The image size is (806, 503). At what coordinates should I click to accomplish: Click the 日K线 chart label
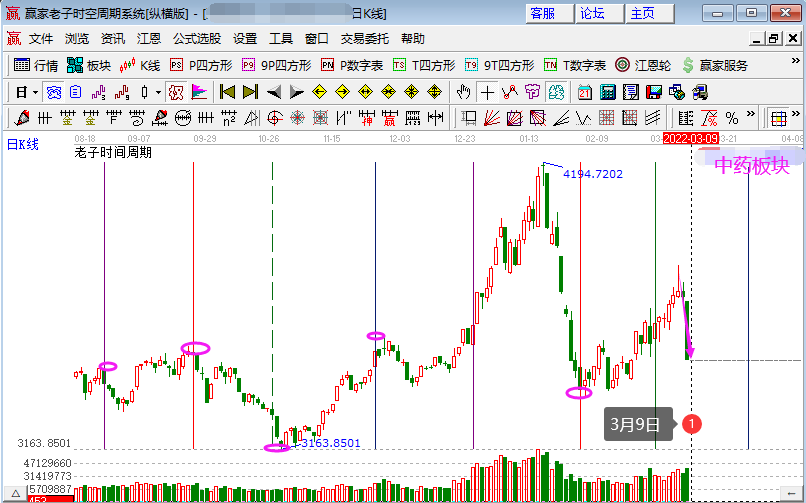point(23,144)
